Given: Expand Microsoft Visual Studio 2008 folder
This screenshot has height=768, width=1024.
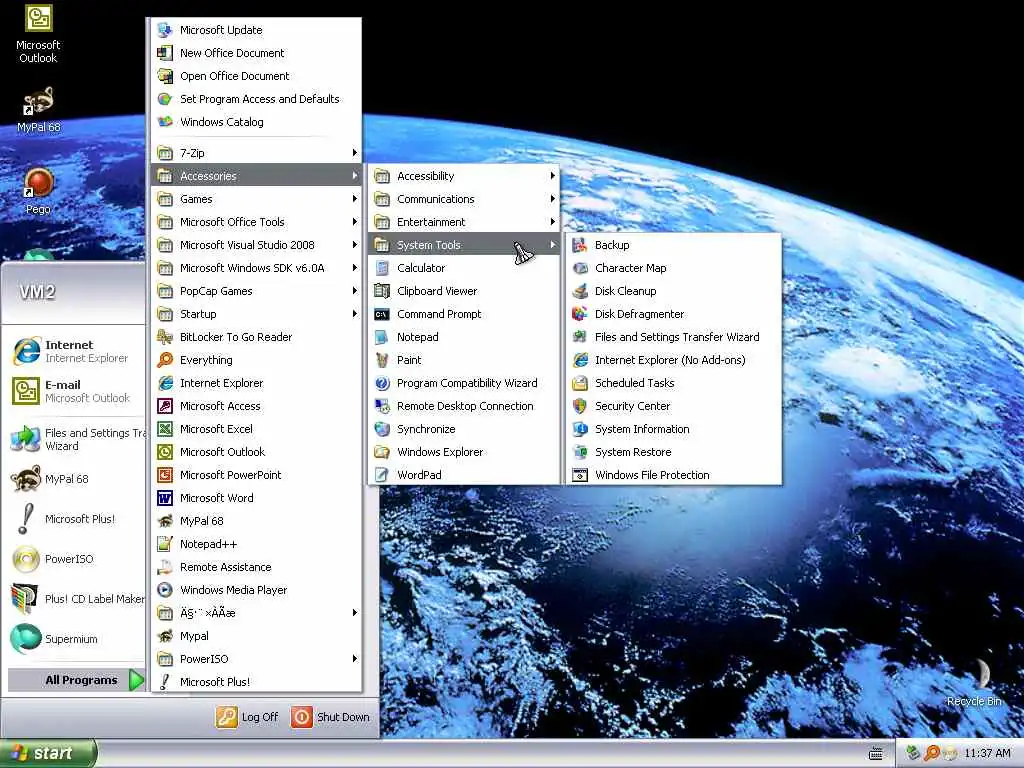Looking at the screenshot, I should pyautogui.click(x=256, y=245).
